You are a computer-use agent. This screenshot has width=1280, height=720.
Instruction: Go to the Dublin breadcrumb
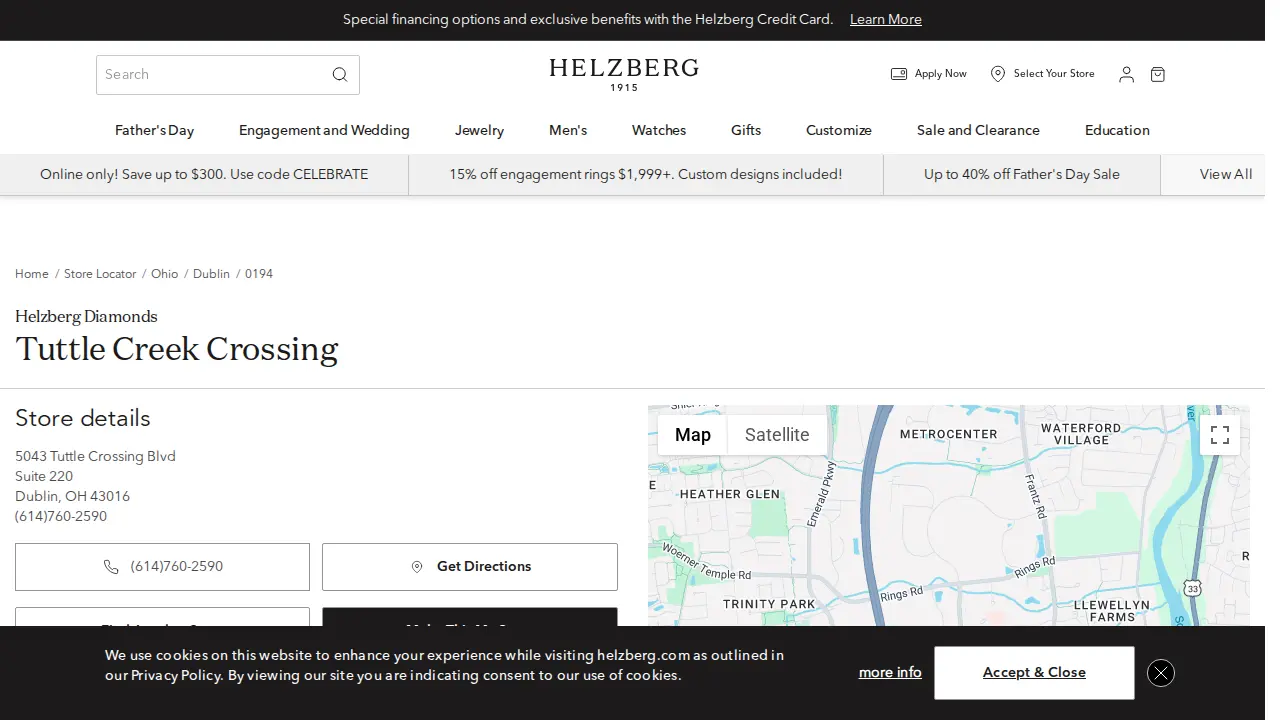[211, 274]
